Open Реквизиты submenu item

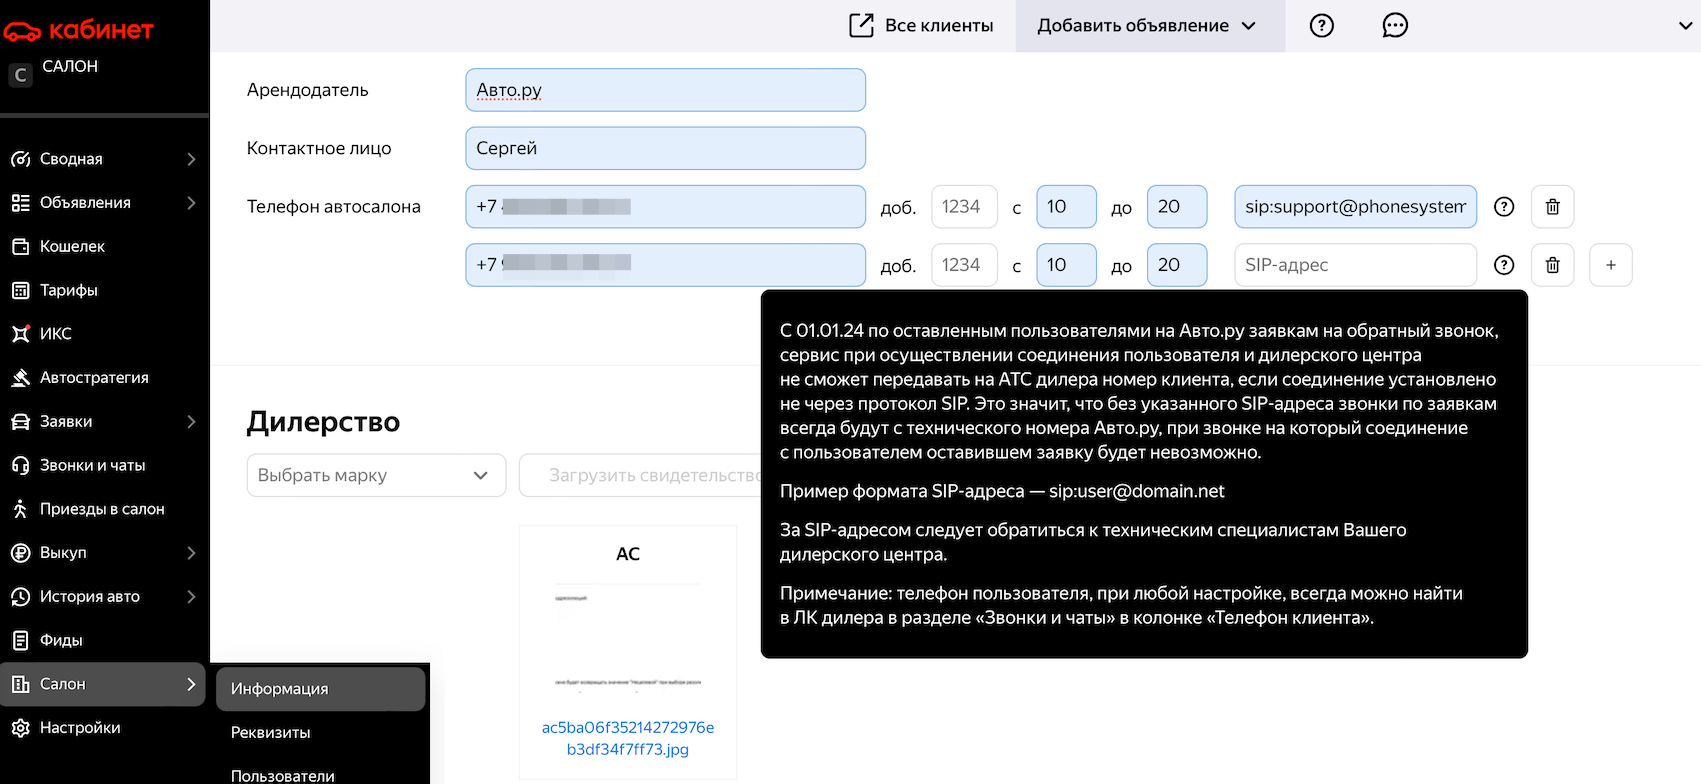pyautogui.click(x=271, y=733)
